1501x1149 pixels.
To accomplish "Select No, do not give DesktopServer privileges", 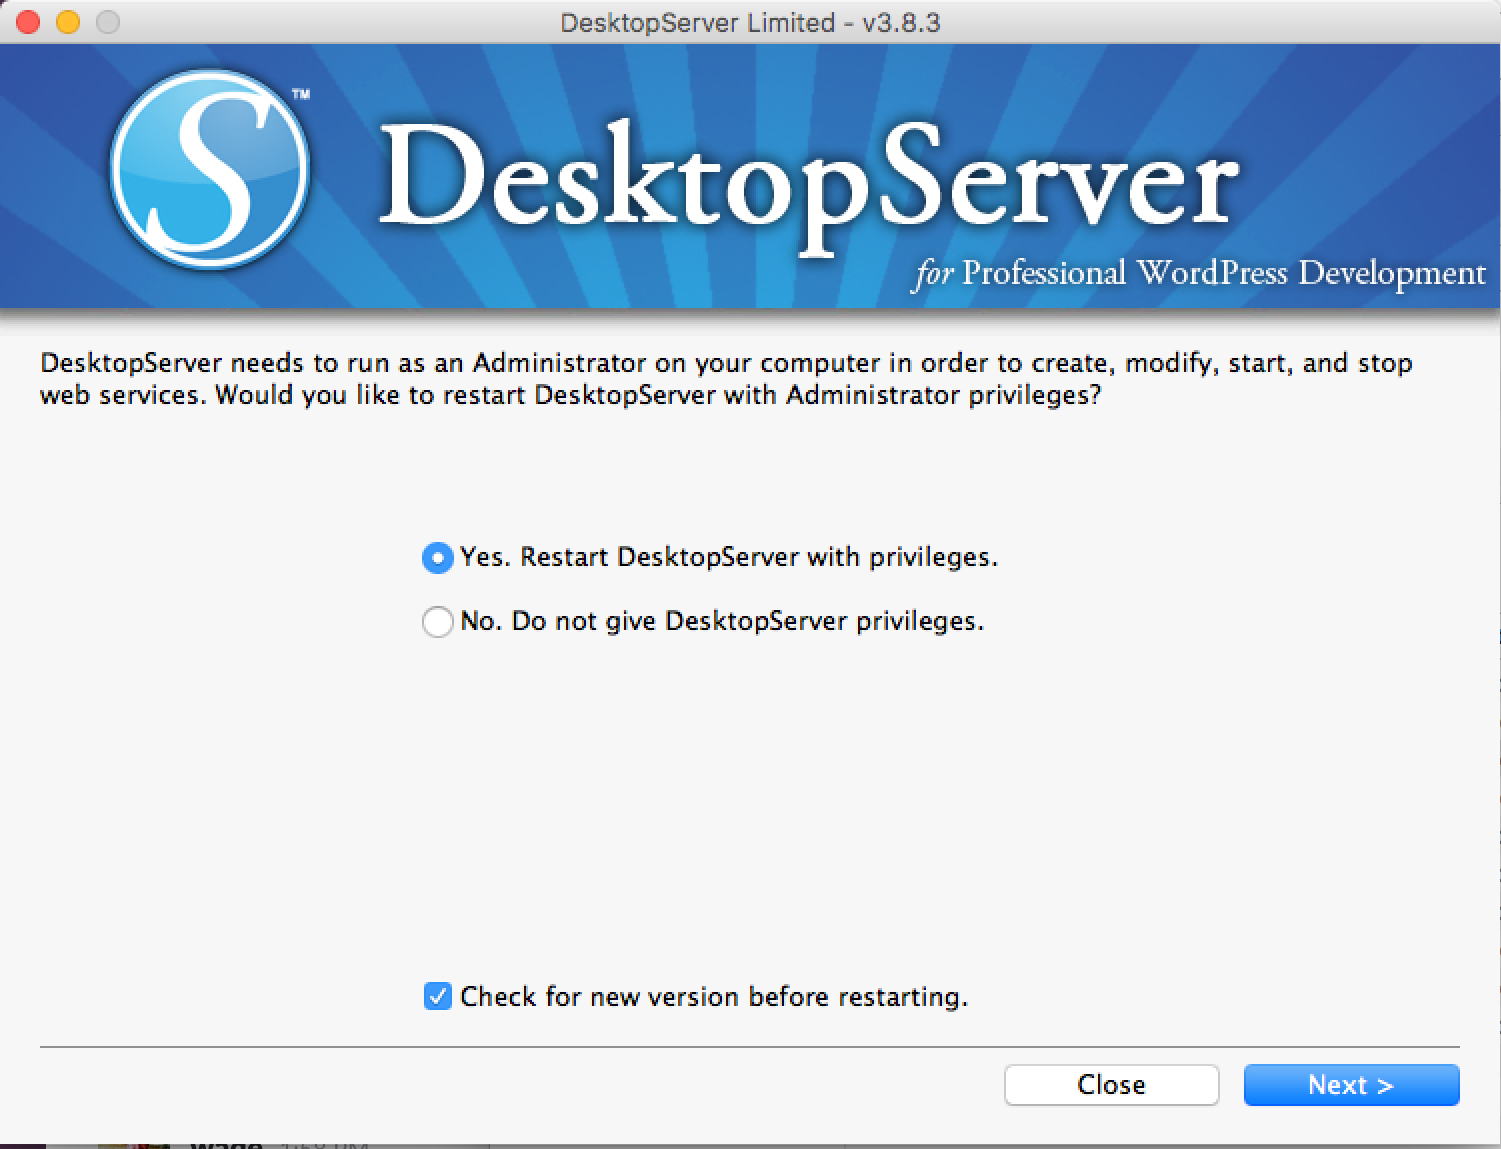I will 437,621.
